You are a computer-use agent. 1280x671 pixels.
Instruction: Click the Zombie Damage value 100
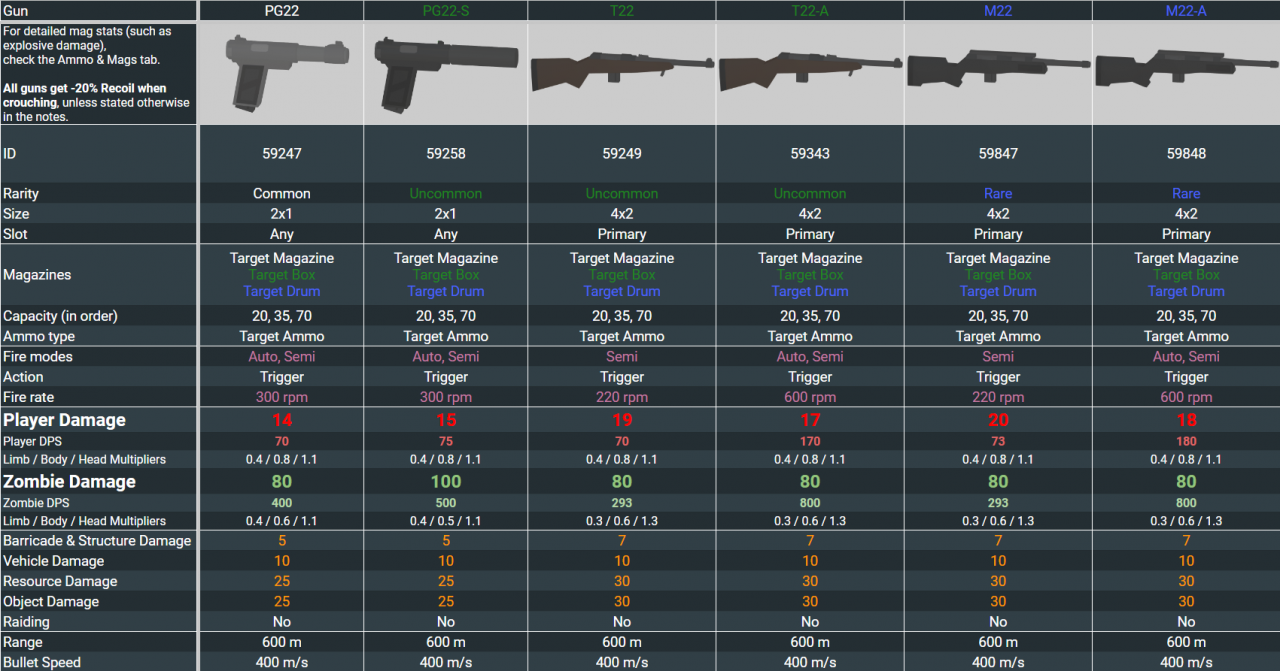(446, 482)
